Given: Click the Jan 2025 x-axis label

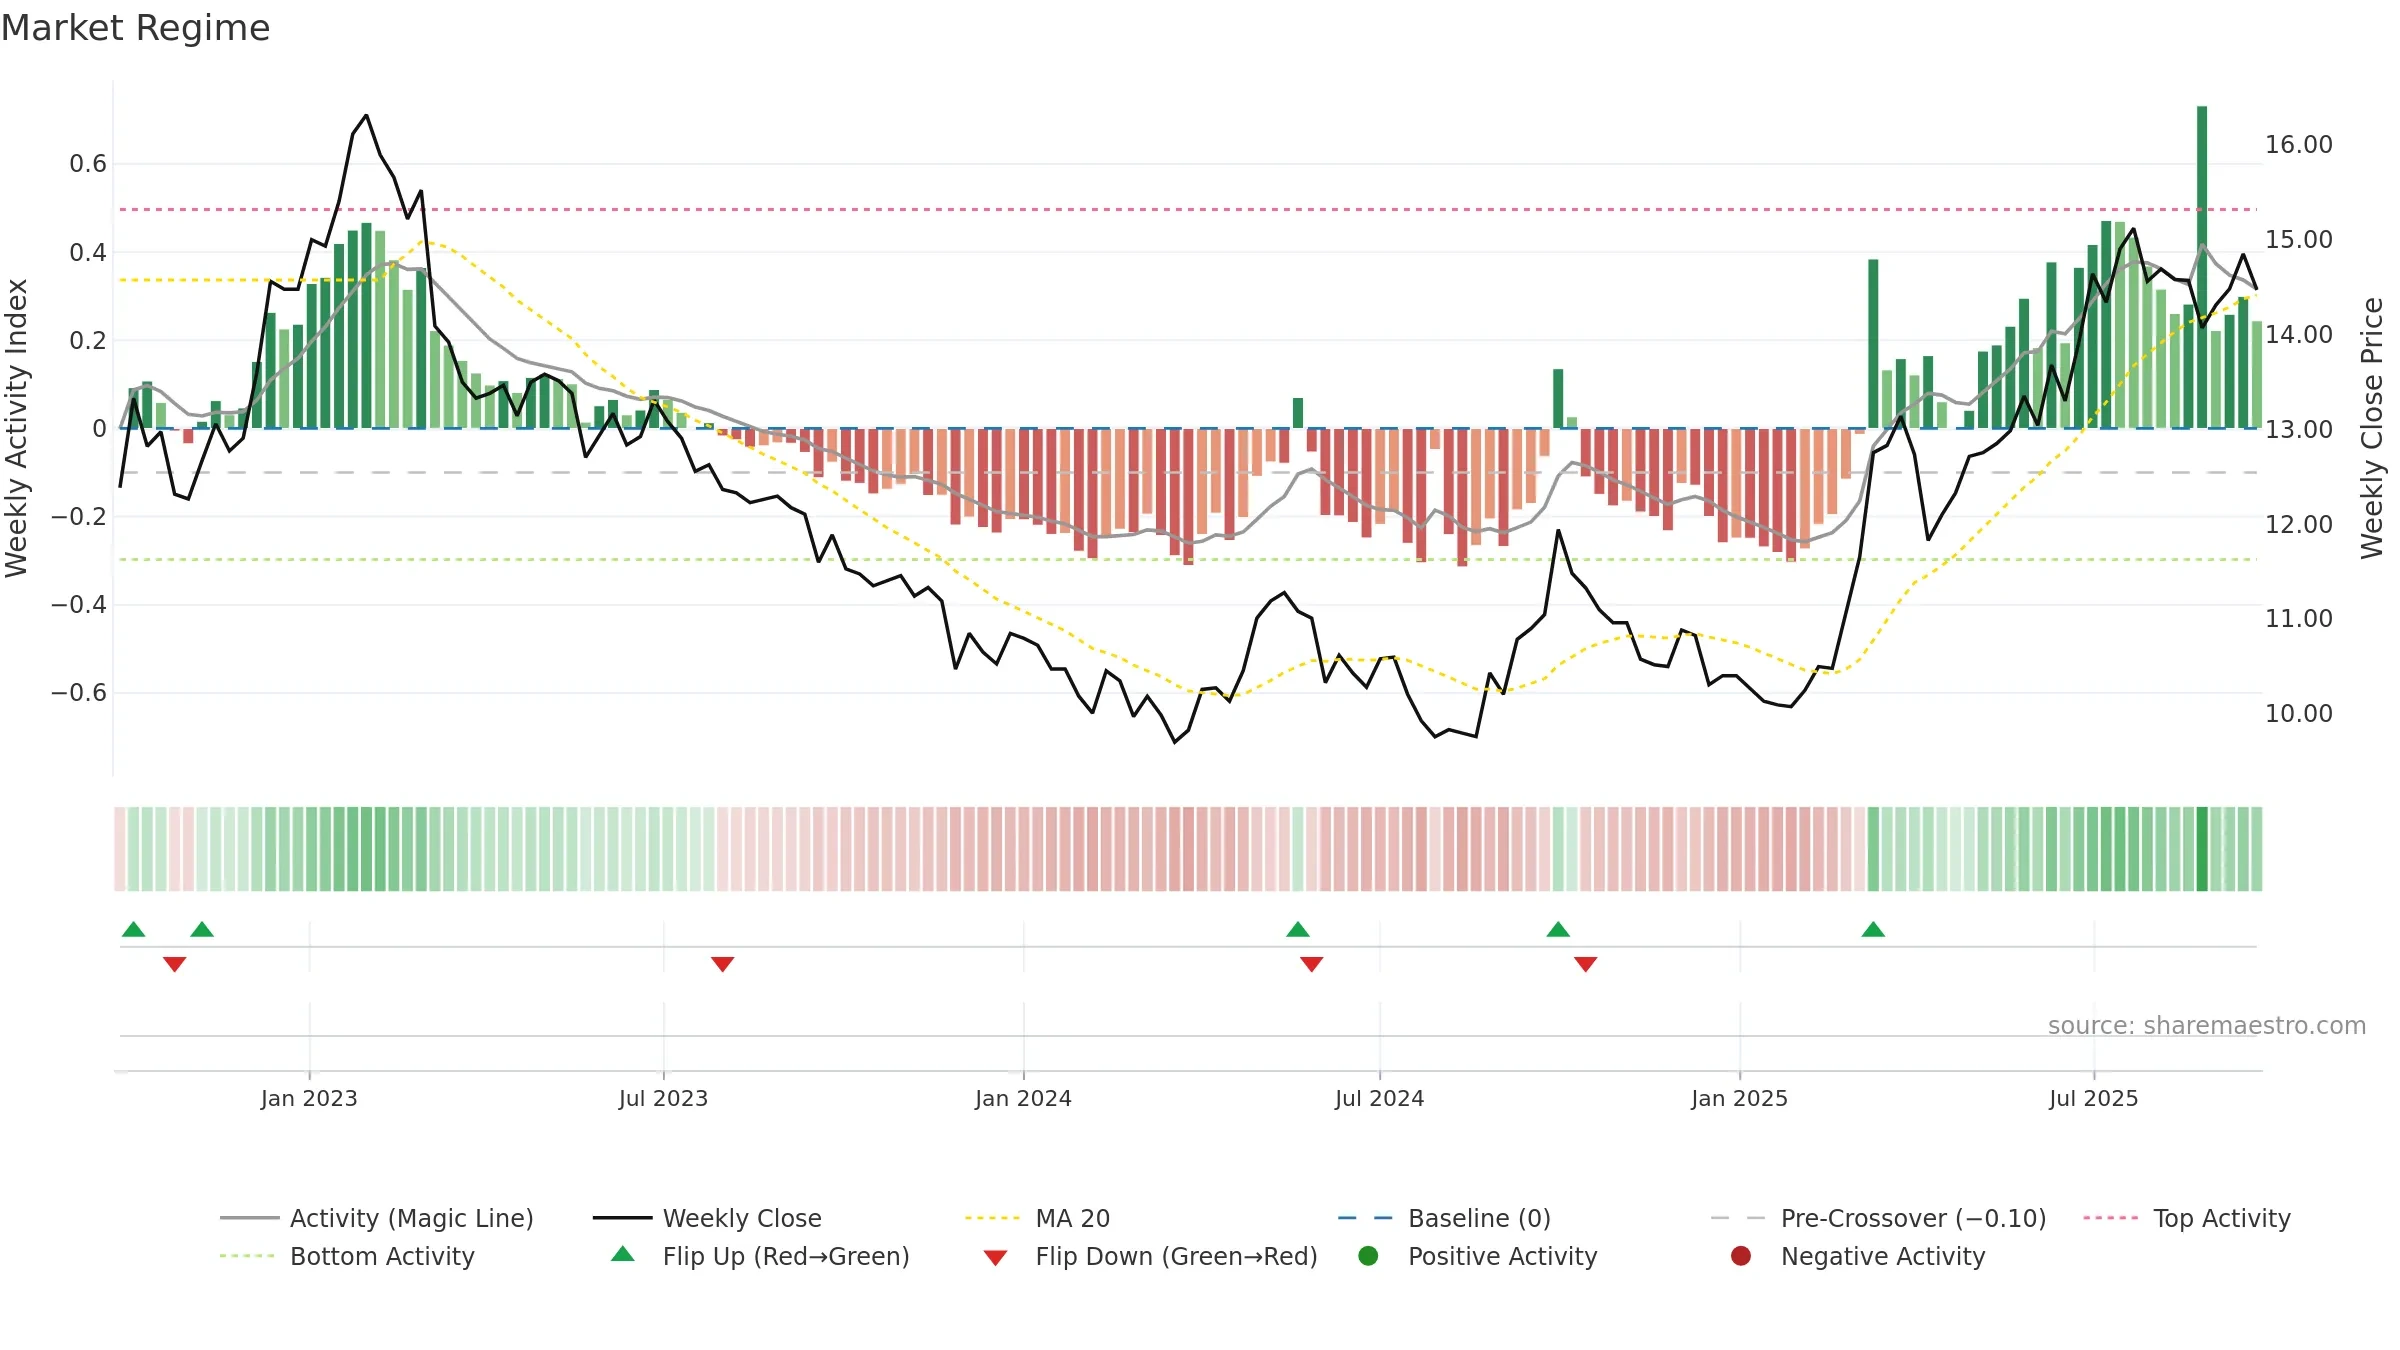Looking at the screenshot, I should [x=1739, y=1098].
